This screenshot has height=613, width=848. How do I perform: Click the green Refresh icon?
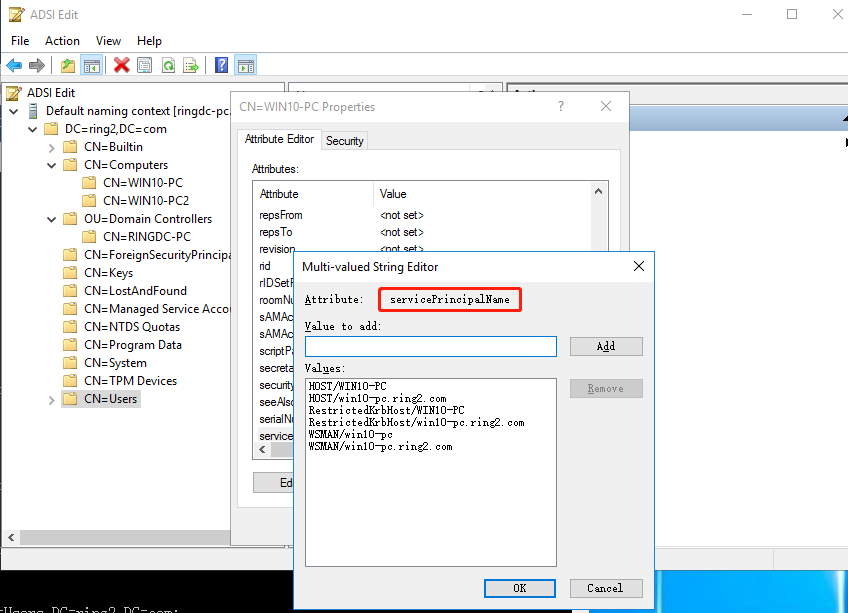pos(168,65)
